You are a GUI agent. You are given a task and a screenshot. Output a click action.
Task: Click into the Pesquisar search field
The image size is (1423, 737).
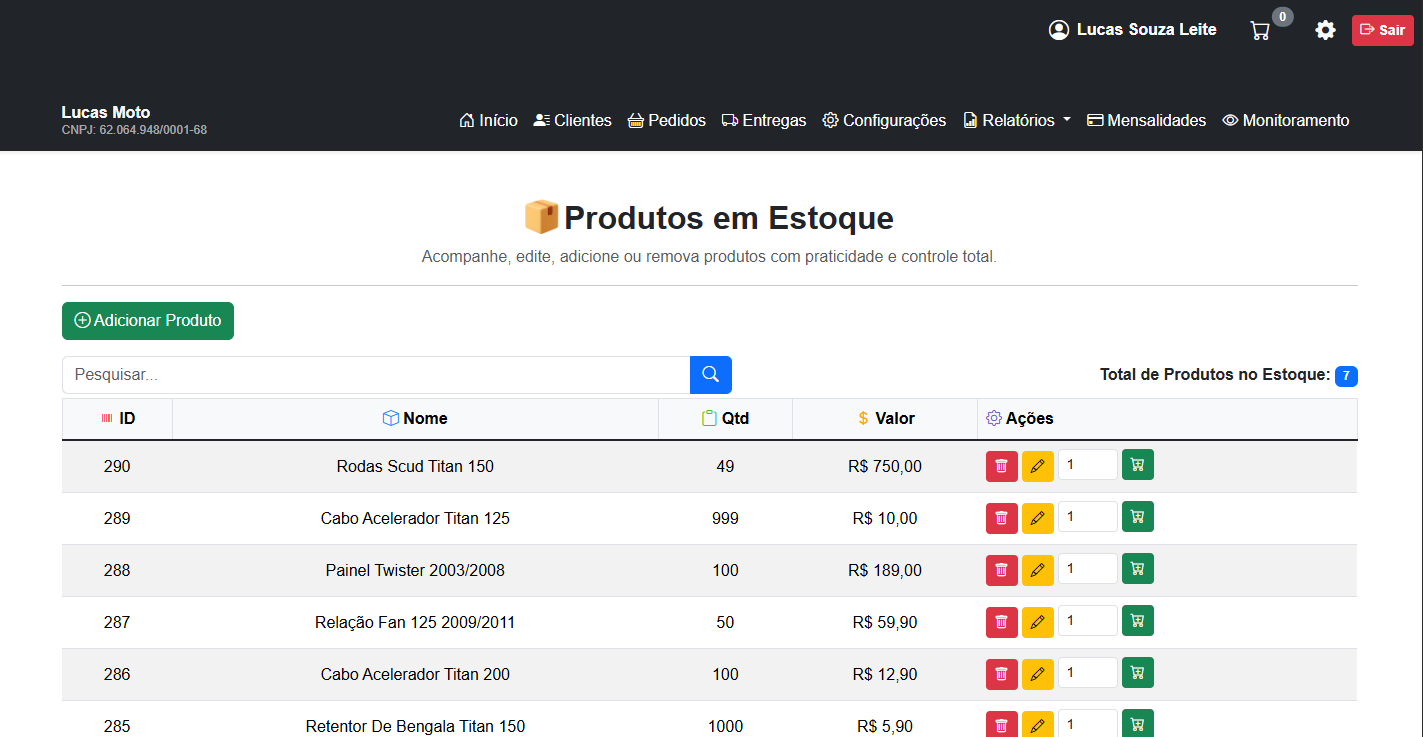(370, 374)
